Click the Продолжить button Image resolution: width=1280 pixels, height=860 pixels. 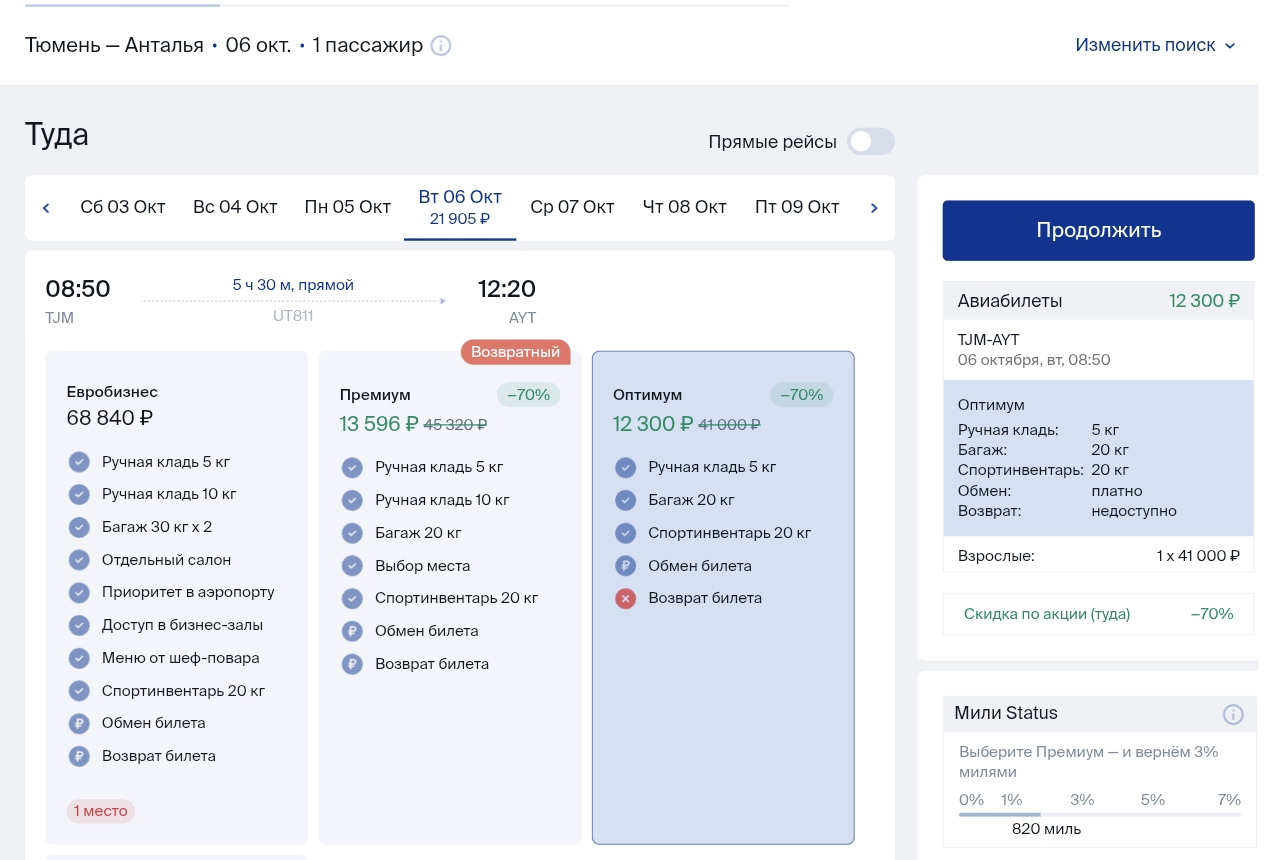pos(1098,231)
